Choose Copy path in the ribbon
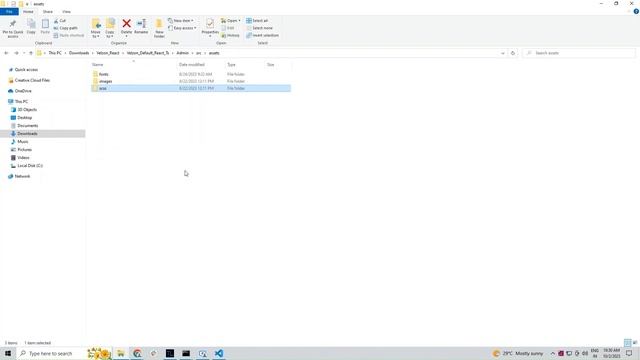 tap(65, 28)
